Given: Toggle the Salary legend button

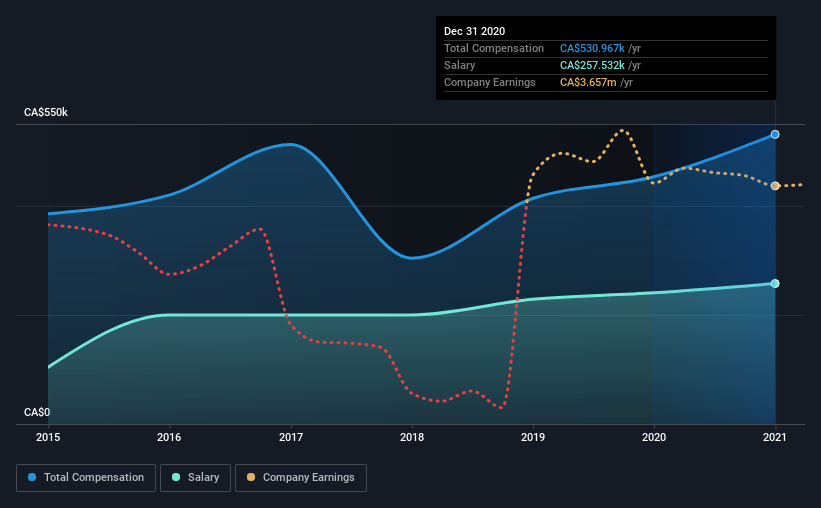Looking at the screenshot, I should pyautogui.click(x=195, y=478).
